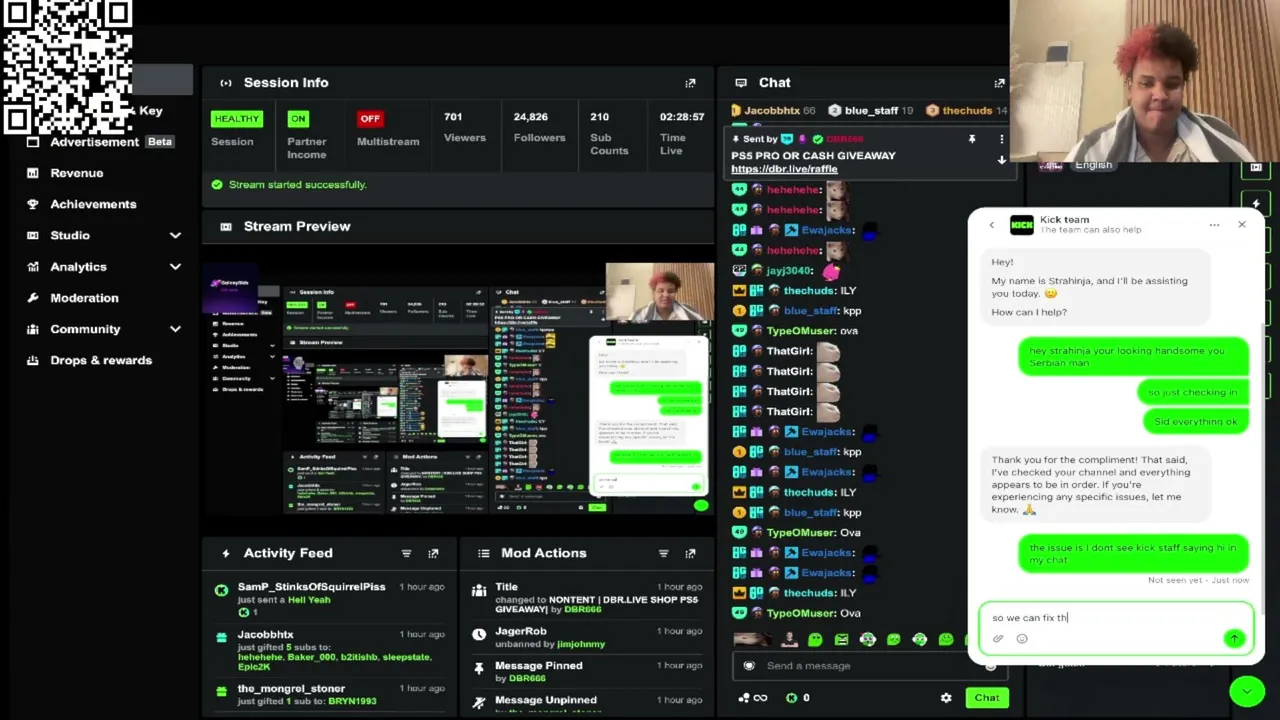
Task: Pop out the Activity Feed panel
Action: (433, 553)
